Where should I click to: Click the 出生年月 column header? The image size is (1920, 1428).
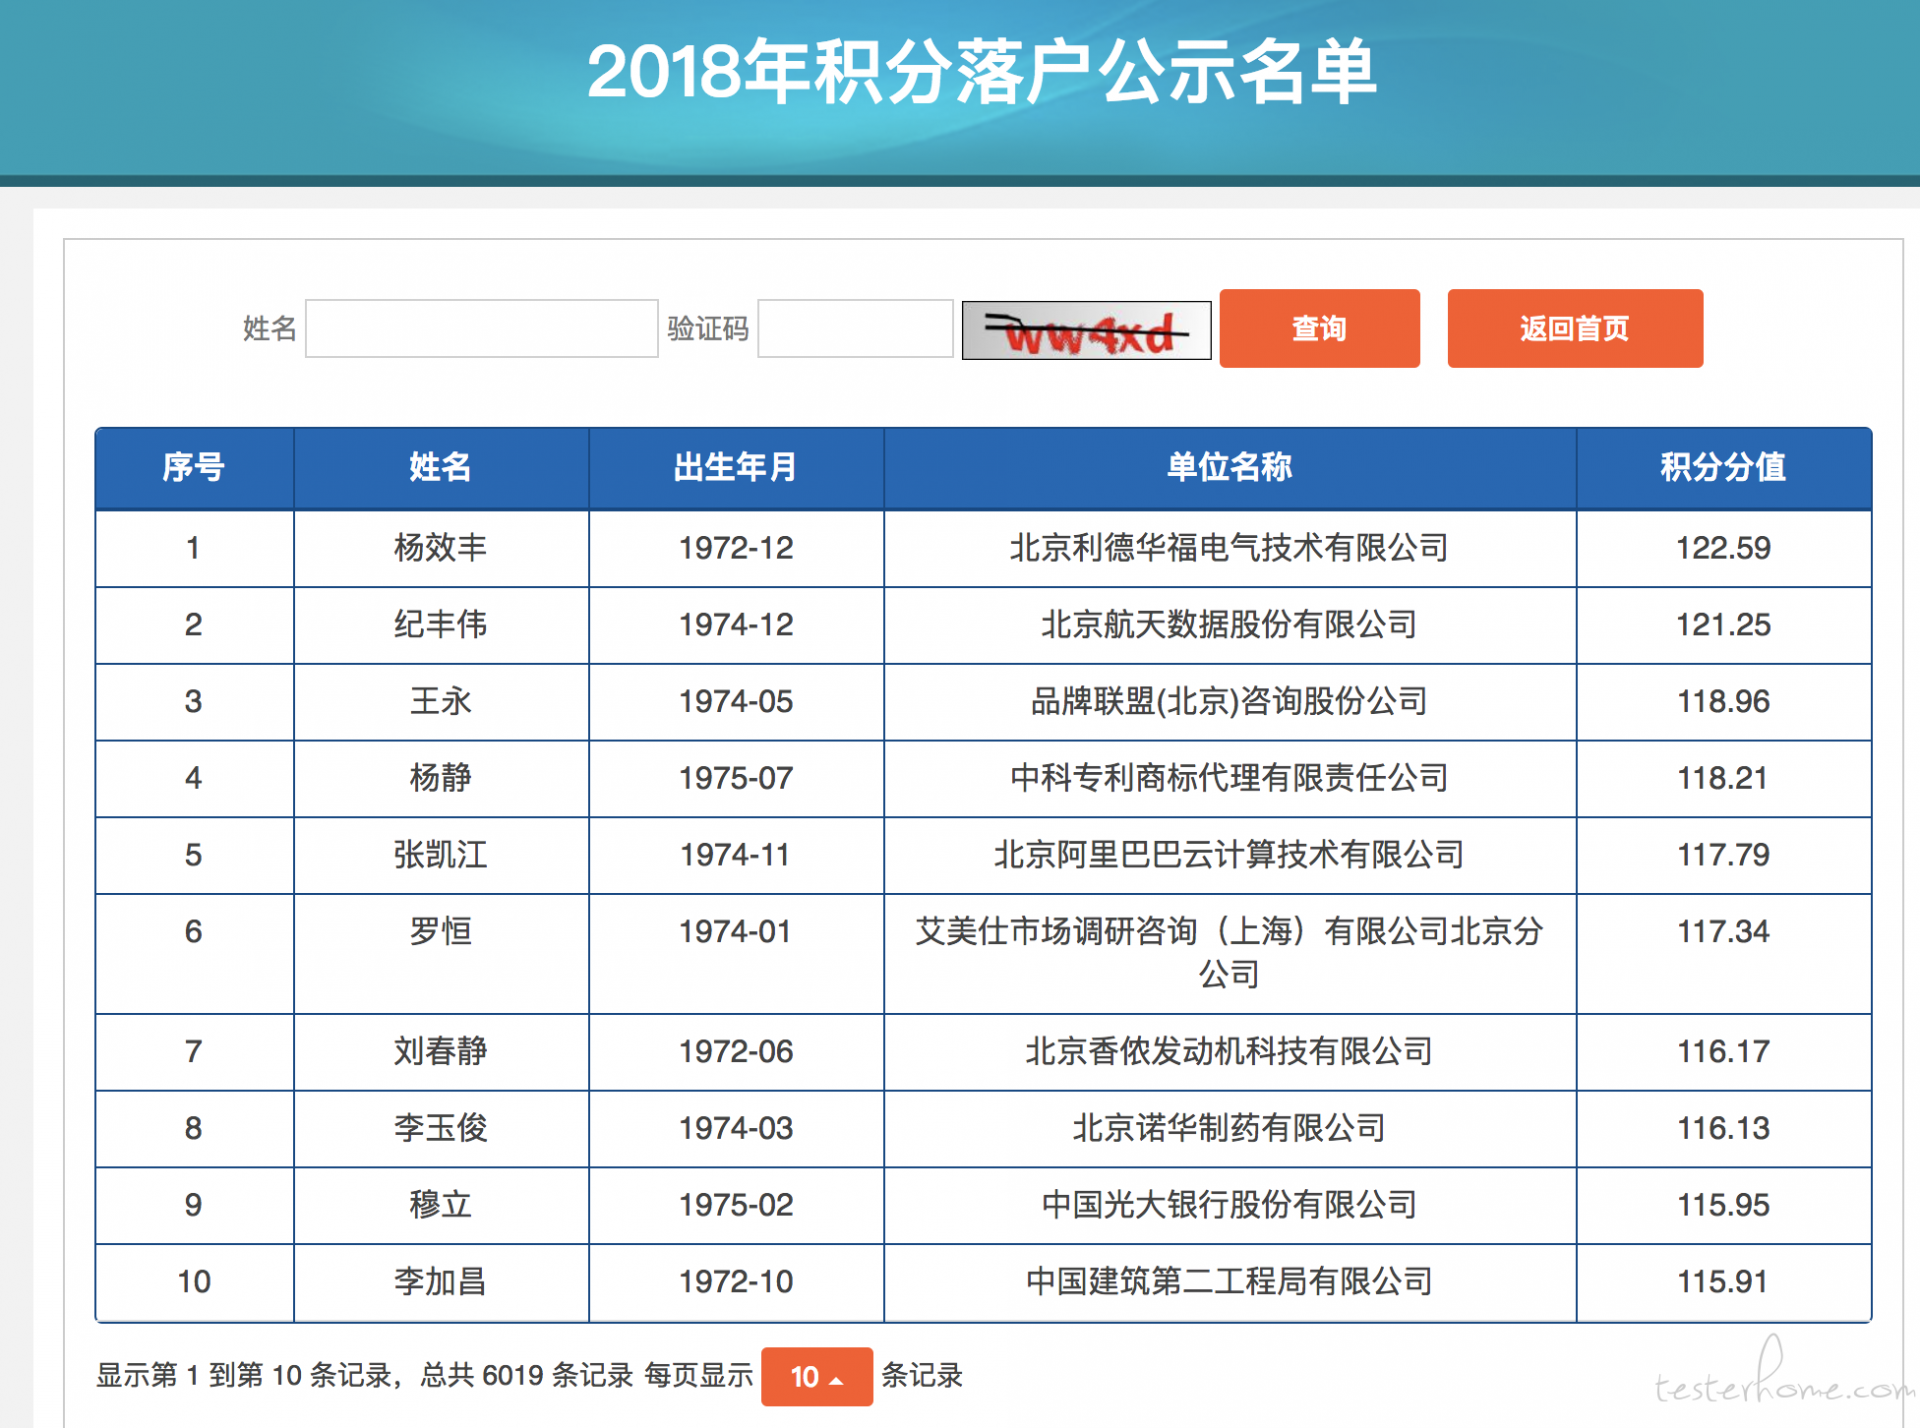pos(736,467)
